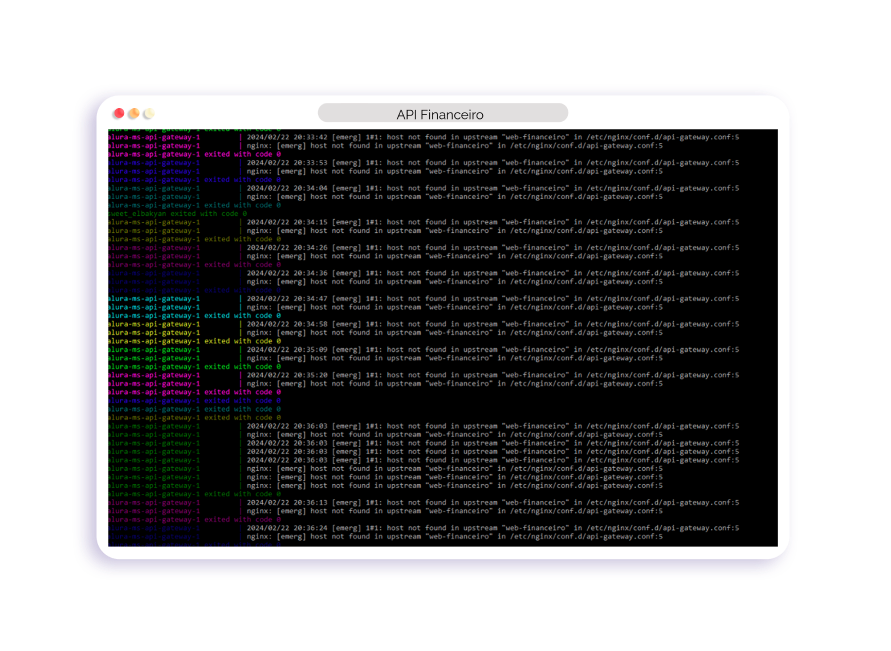Click the cyan gateway name beside 20:34:47
Image resolution: width=891 pixels, height=651 pixels.
(x=154, y=298)
